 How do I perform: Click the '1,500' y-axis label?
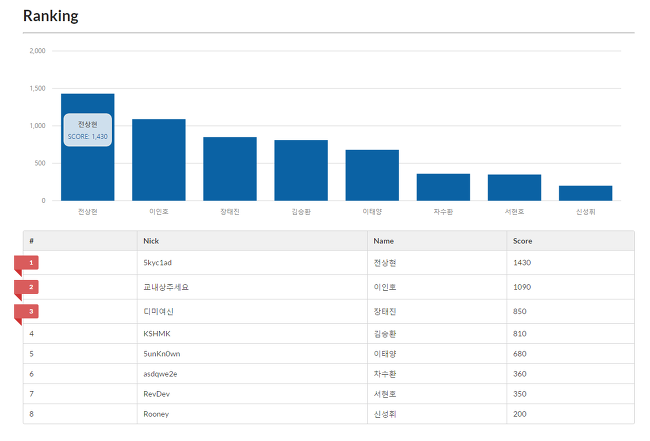pos(37,88)
